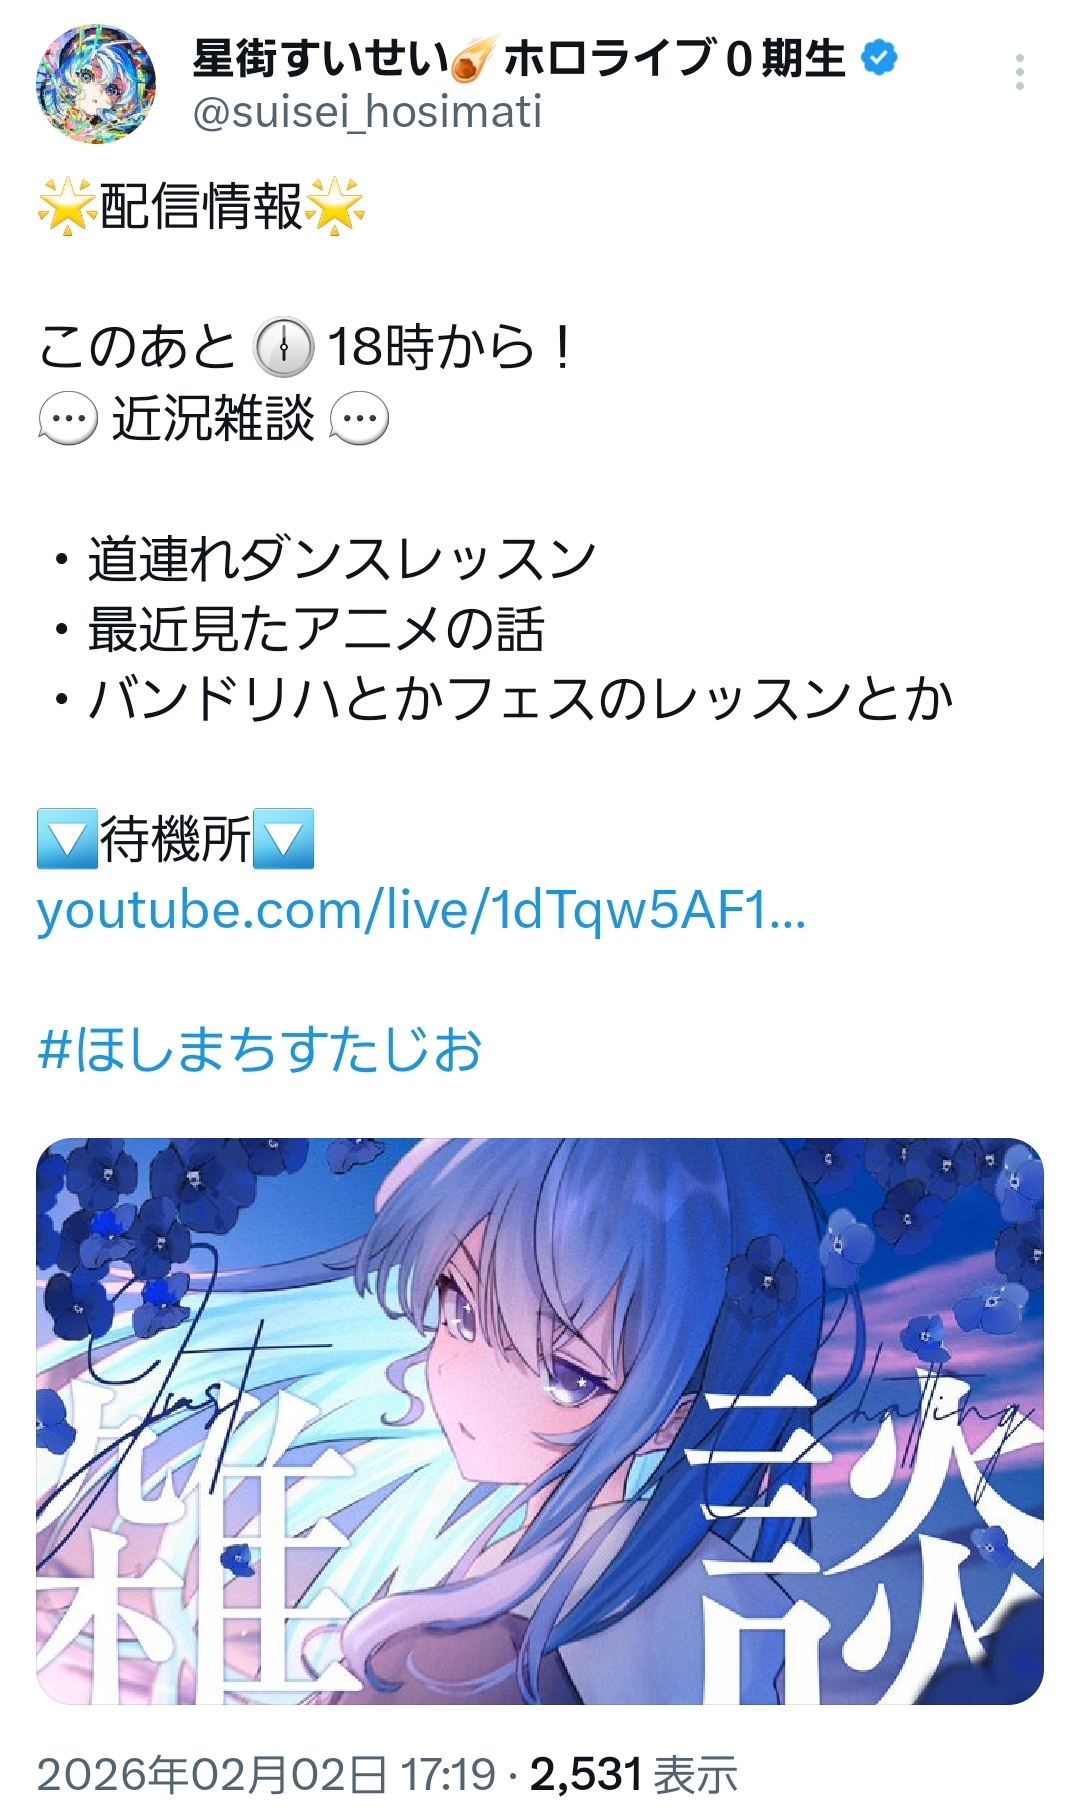This screenshot has height=1811, width=1080.
Task: Tap the blue verified badge
Action: point(879,58)
